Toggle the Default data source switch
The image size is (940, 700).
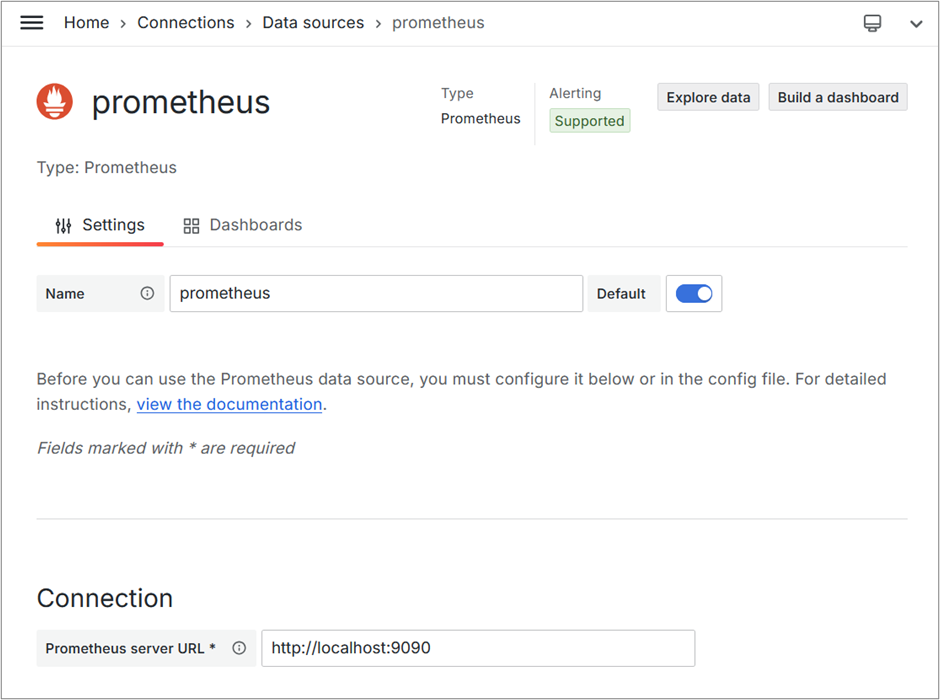coord(694,294)
